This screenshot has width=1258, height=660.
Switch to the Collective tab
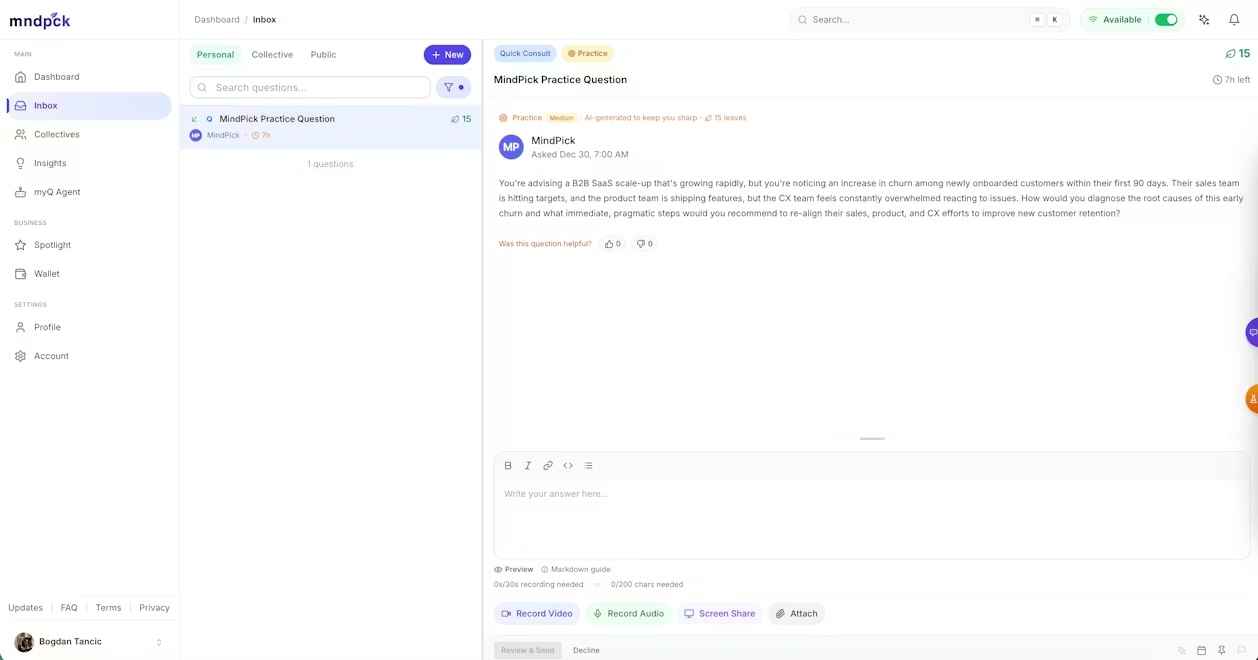272,54
